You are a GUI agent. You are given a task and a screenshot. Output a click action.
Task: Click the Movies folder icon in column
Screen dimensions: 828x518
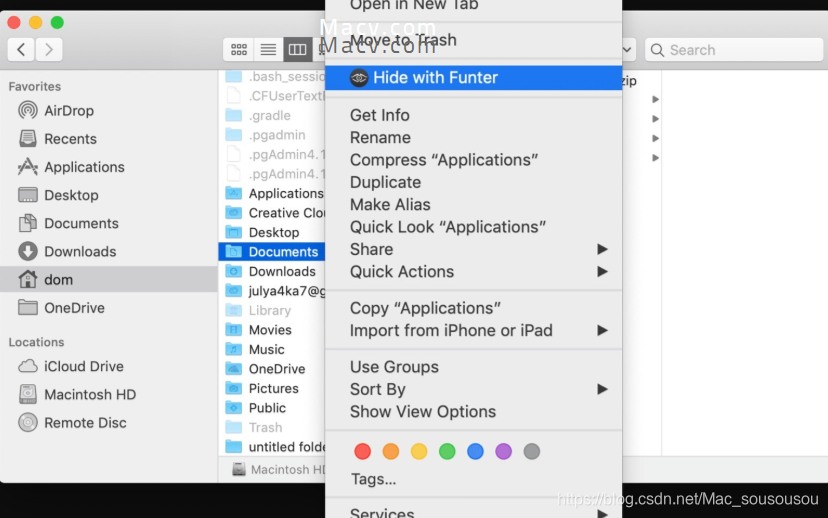click(233, 330)
